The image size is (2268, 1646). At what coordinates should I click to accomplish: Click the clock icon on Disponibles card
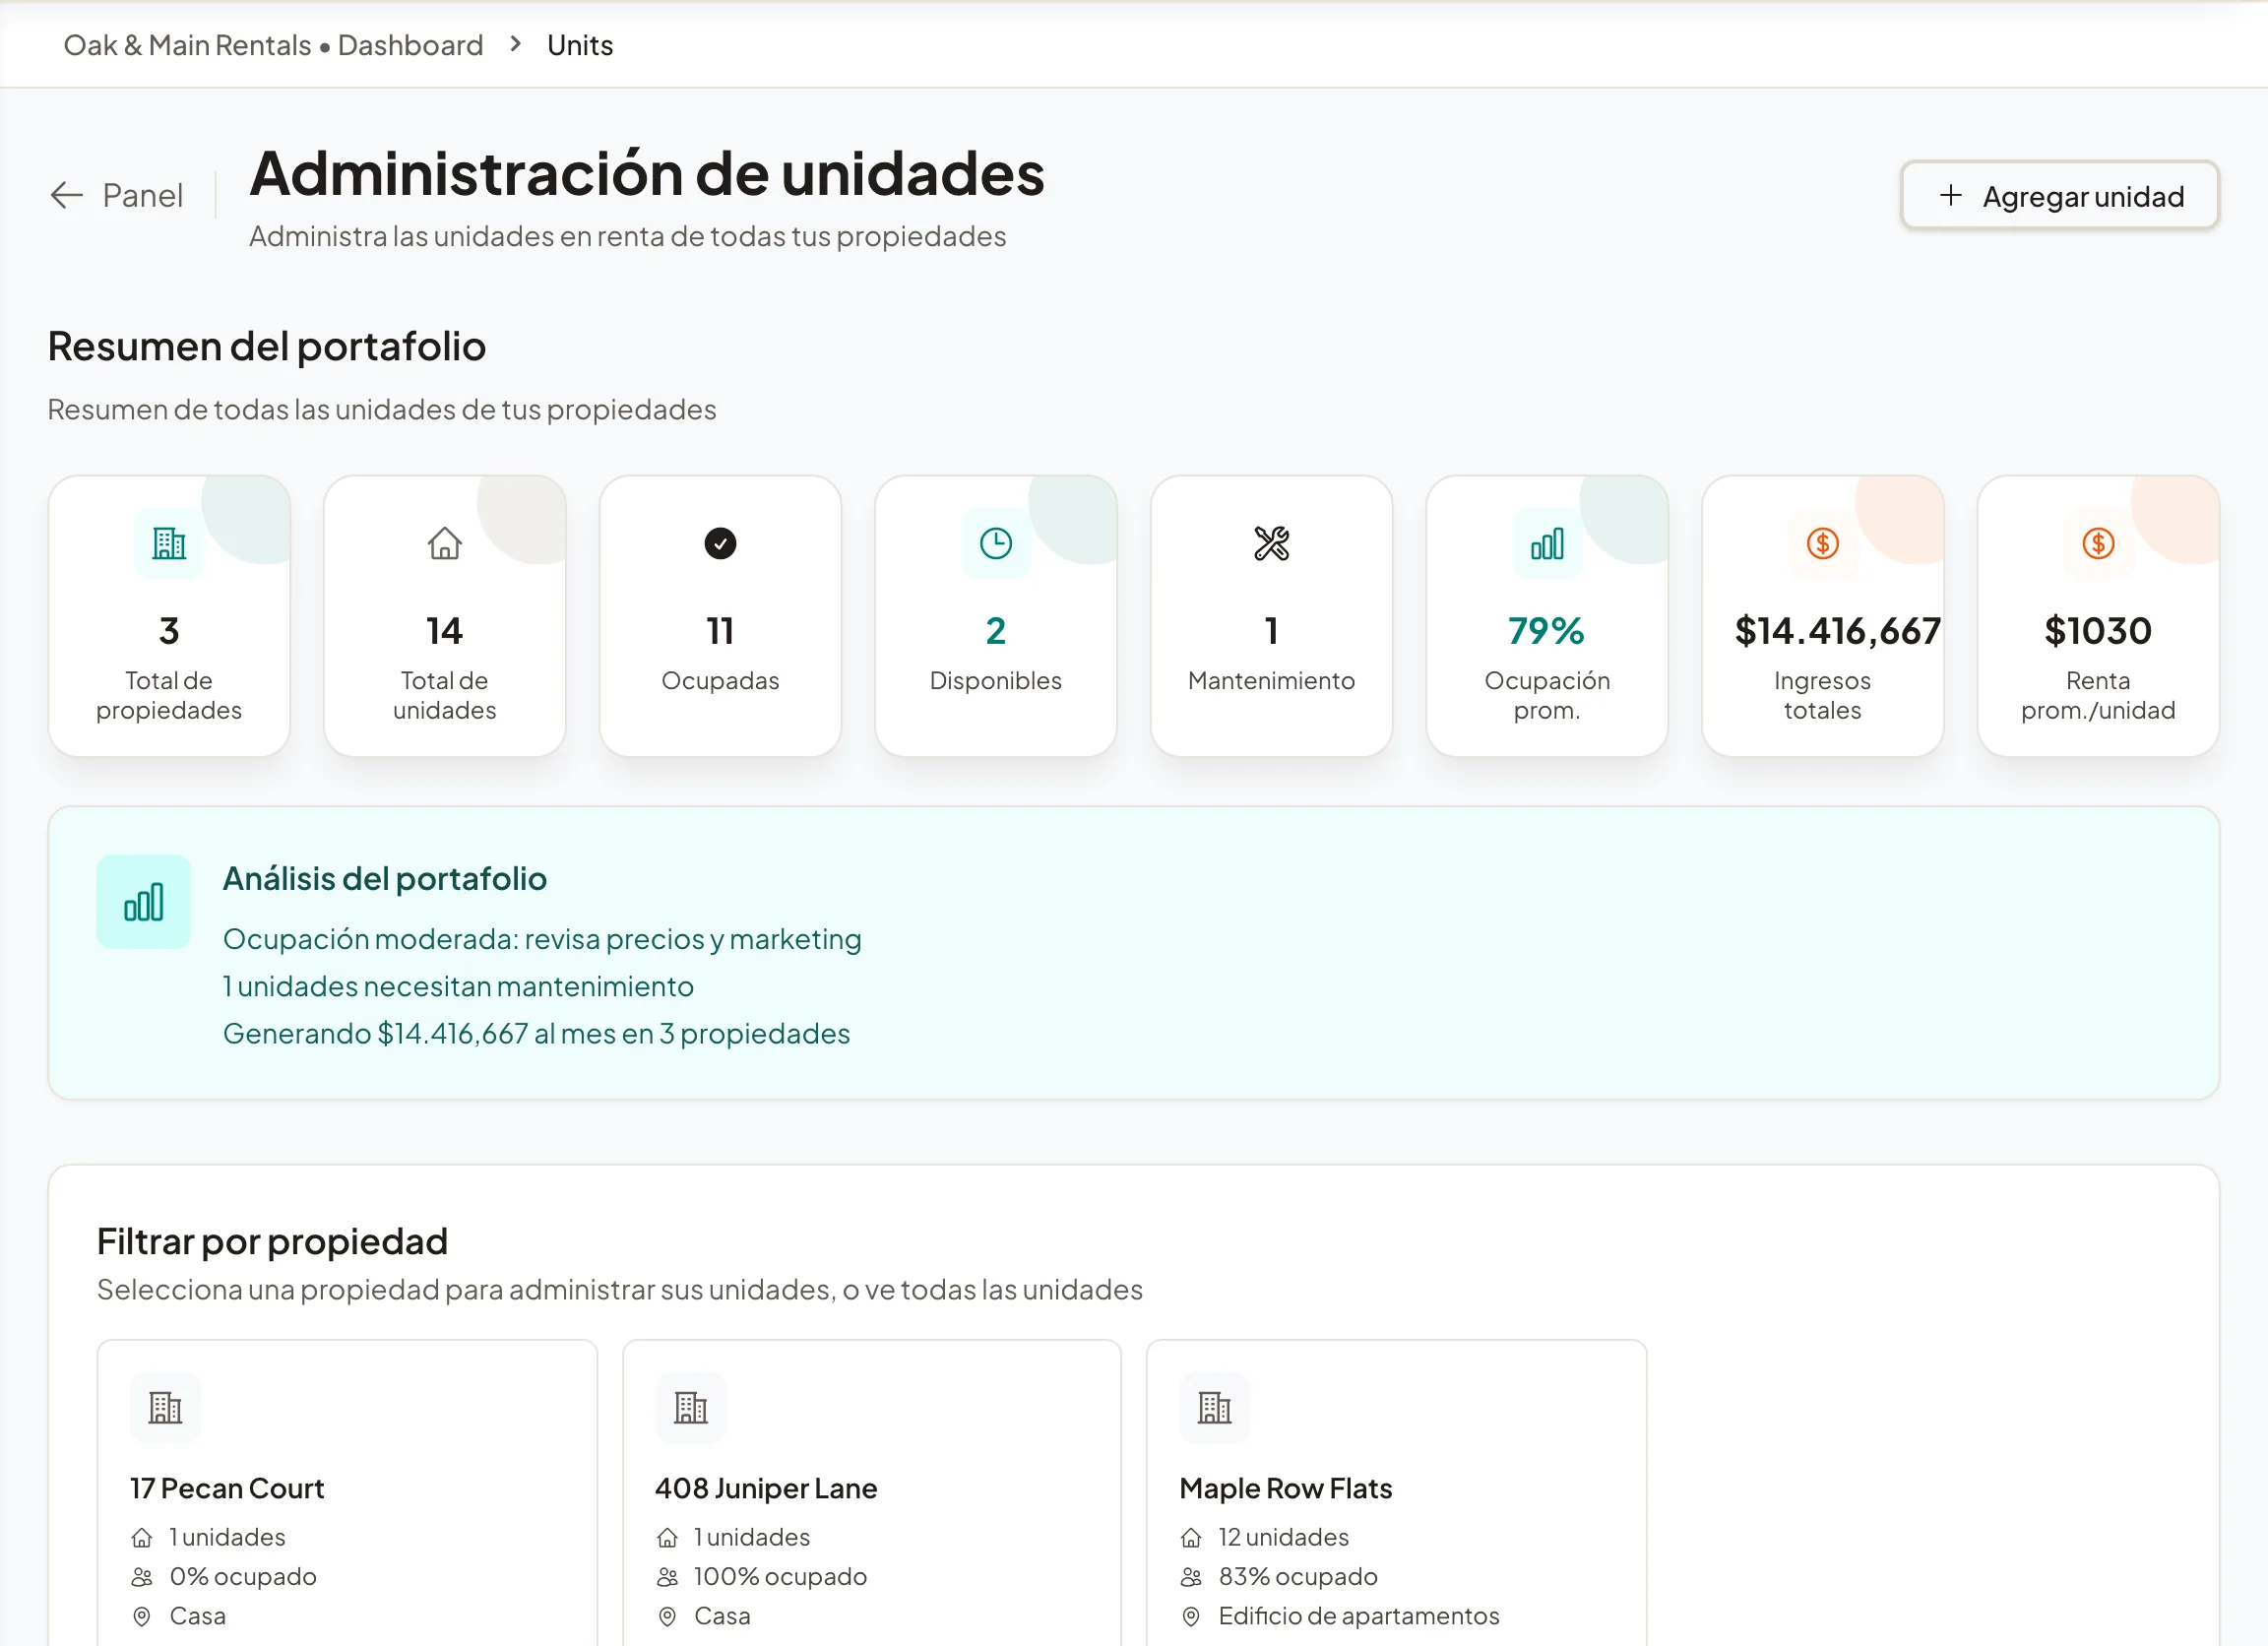[x=996, y=543]
